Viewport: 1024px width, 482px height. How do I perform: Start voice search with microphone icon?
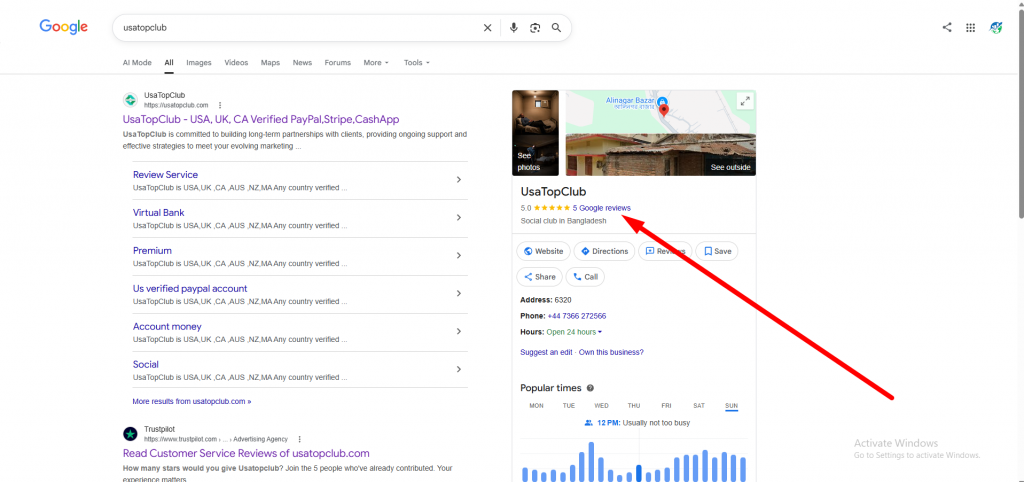point(513,27)
